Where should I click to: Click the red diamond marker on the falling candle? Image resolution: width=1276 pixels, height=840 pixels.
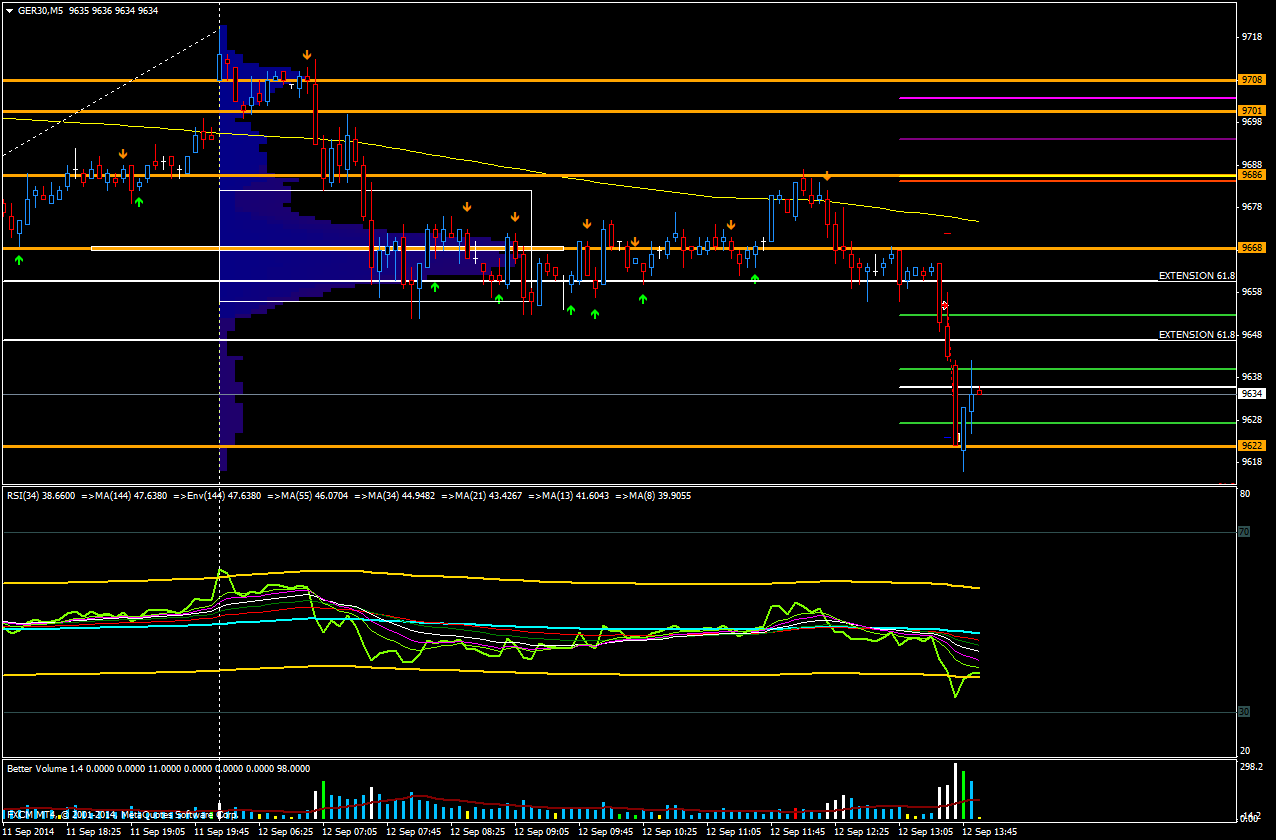(945, 305)
